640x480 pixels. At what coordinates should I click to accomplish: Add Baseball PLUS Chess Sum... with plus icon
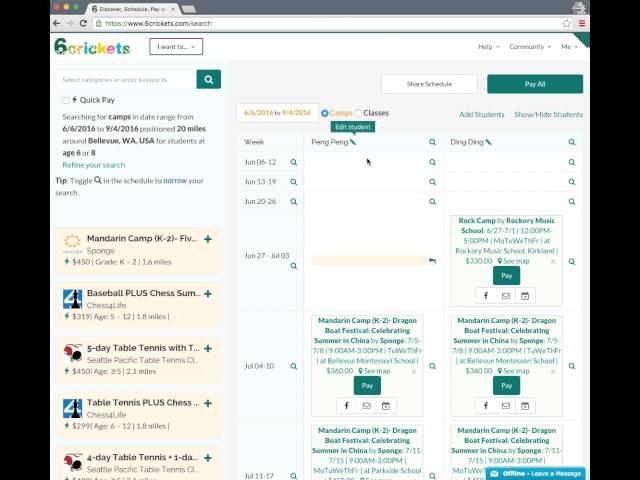[x=208, y=294]
